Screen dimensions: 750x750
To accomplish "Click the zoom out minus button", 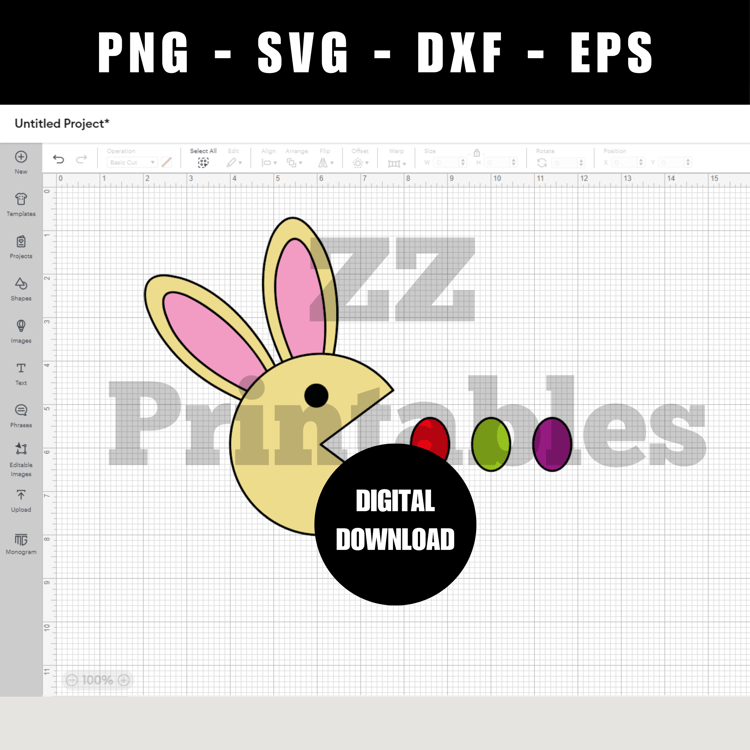I will (x=72, y=680).
